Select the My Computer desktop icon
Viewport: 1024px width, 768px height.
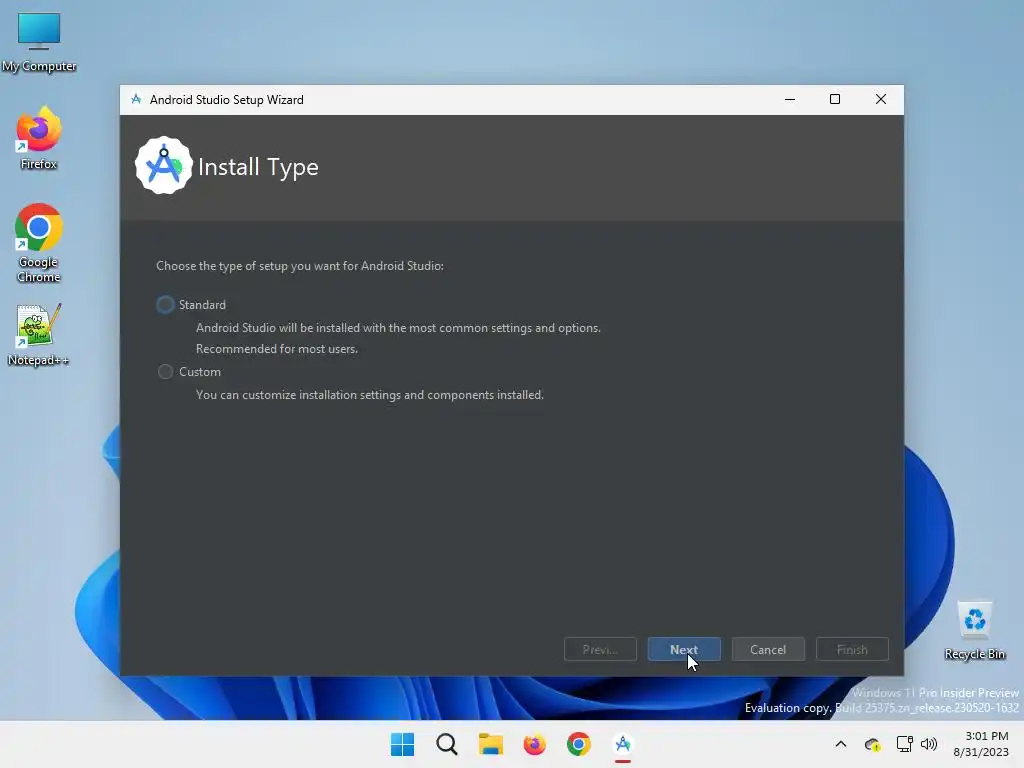point(39,42)
